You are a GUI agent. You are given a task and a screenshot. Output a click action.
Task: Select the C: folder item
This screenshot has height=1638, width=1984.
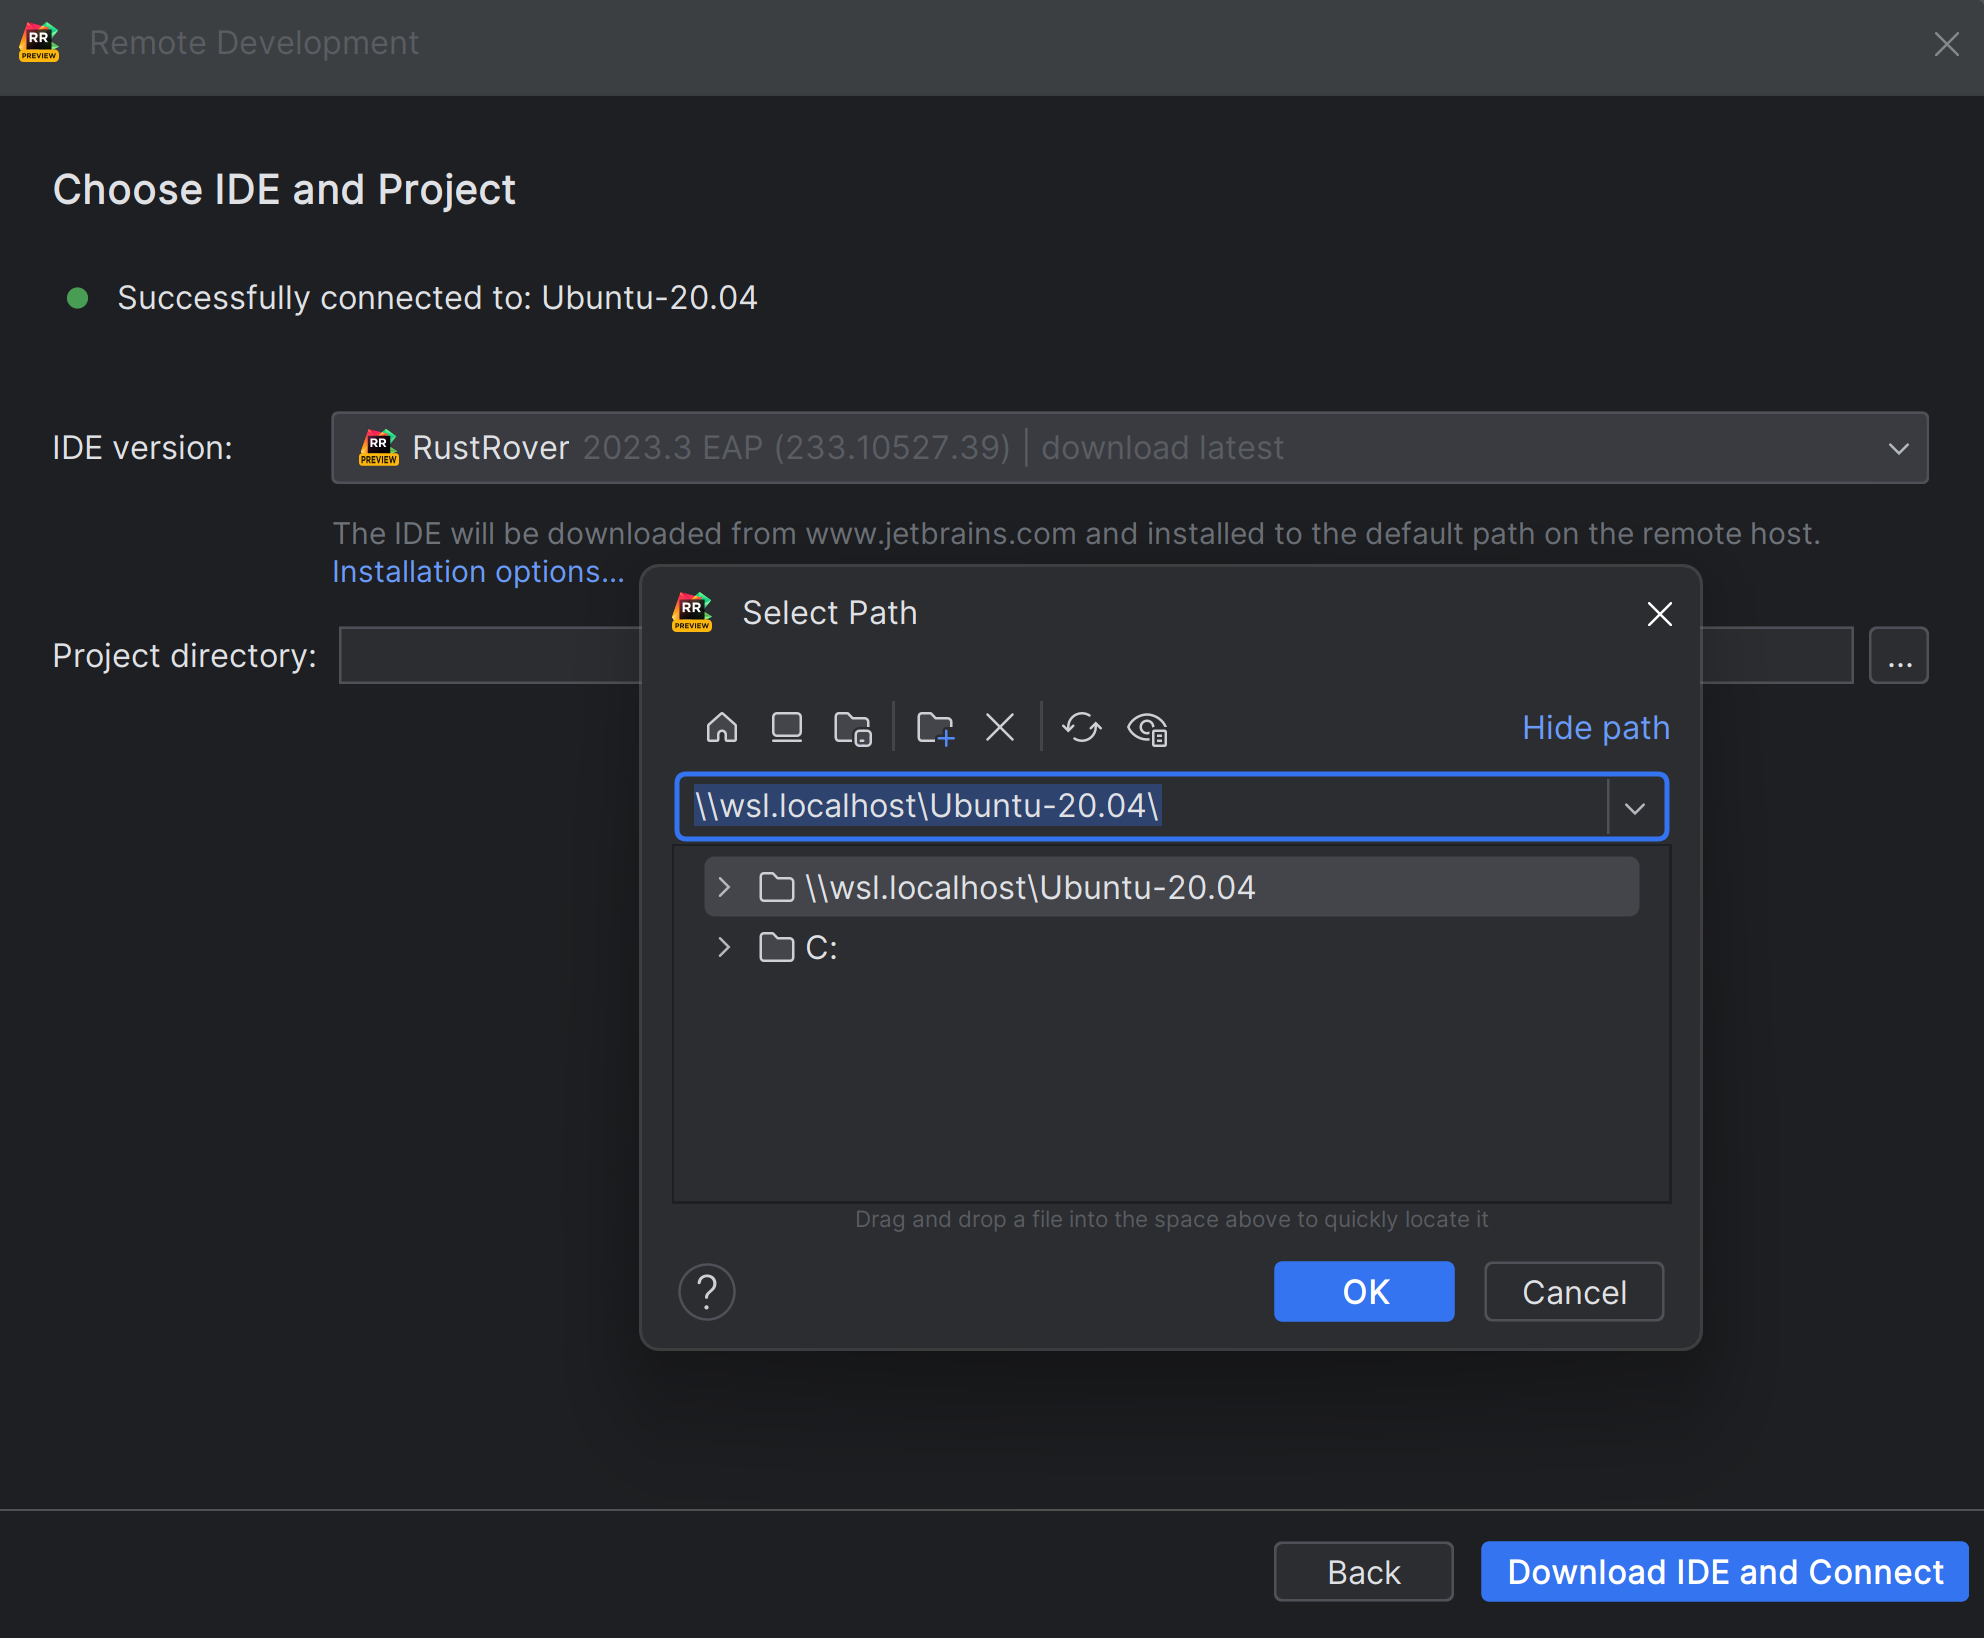click(820, 947)
